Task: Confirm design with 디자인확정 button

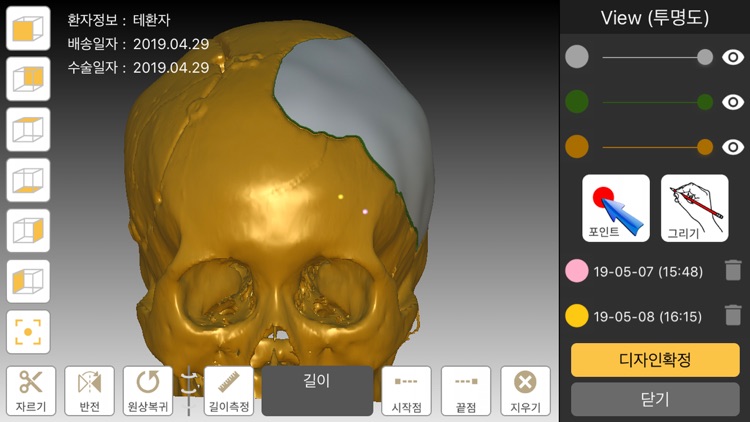Action: pos(655,360)
